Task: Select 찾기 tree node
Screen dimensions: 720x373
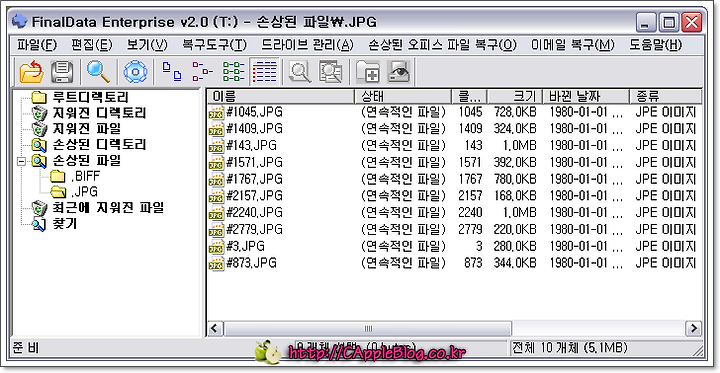Action: coord(64,224)
